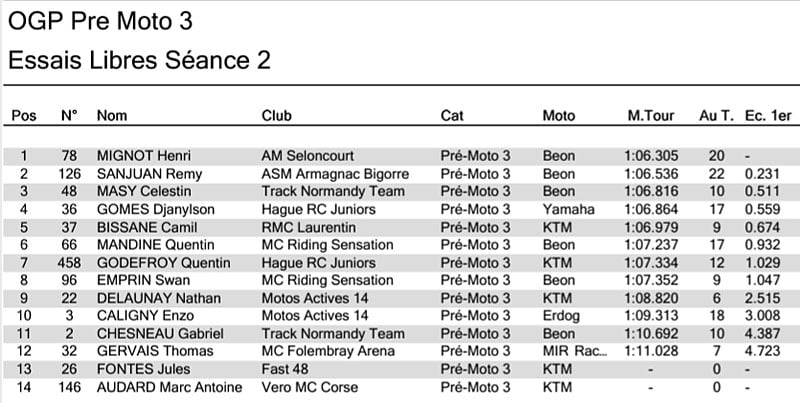Click the MIR Rac... moto cell
Viewport: 800px width, 403px height.
click(x=573, y=351)
